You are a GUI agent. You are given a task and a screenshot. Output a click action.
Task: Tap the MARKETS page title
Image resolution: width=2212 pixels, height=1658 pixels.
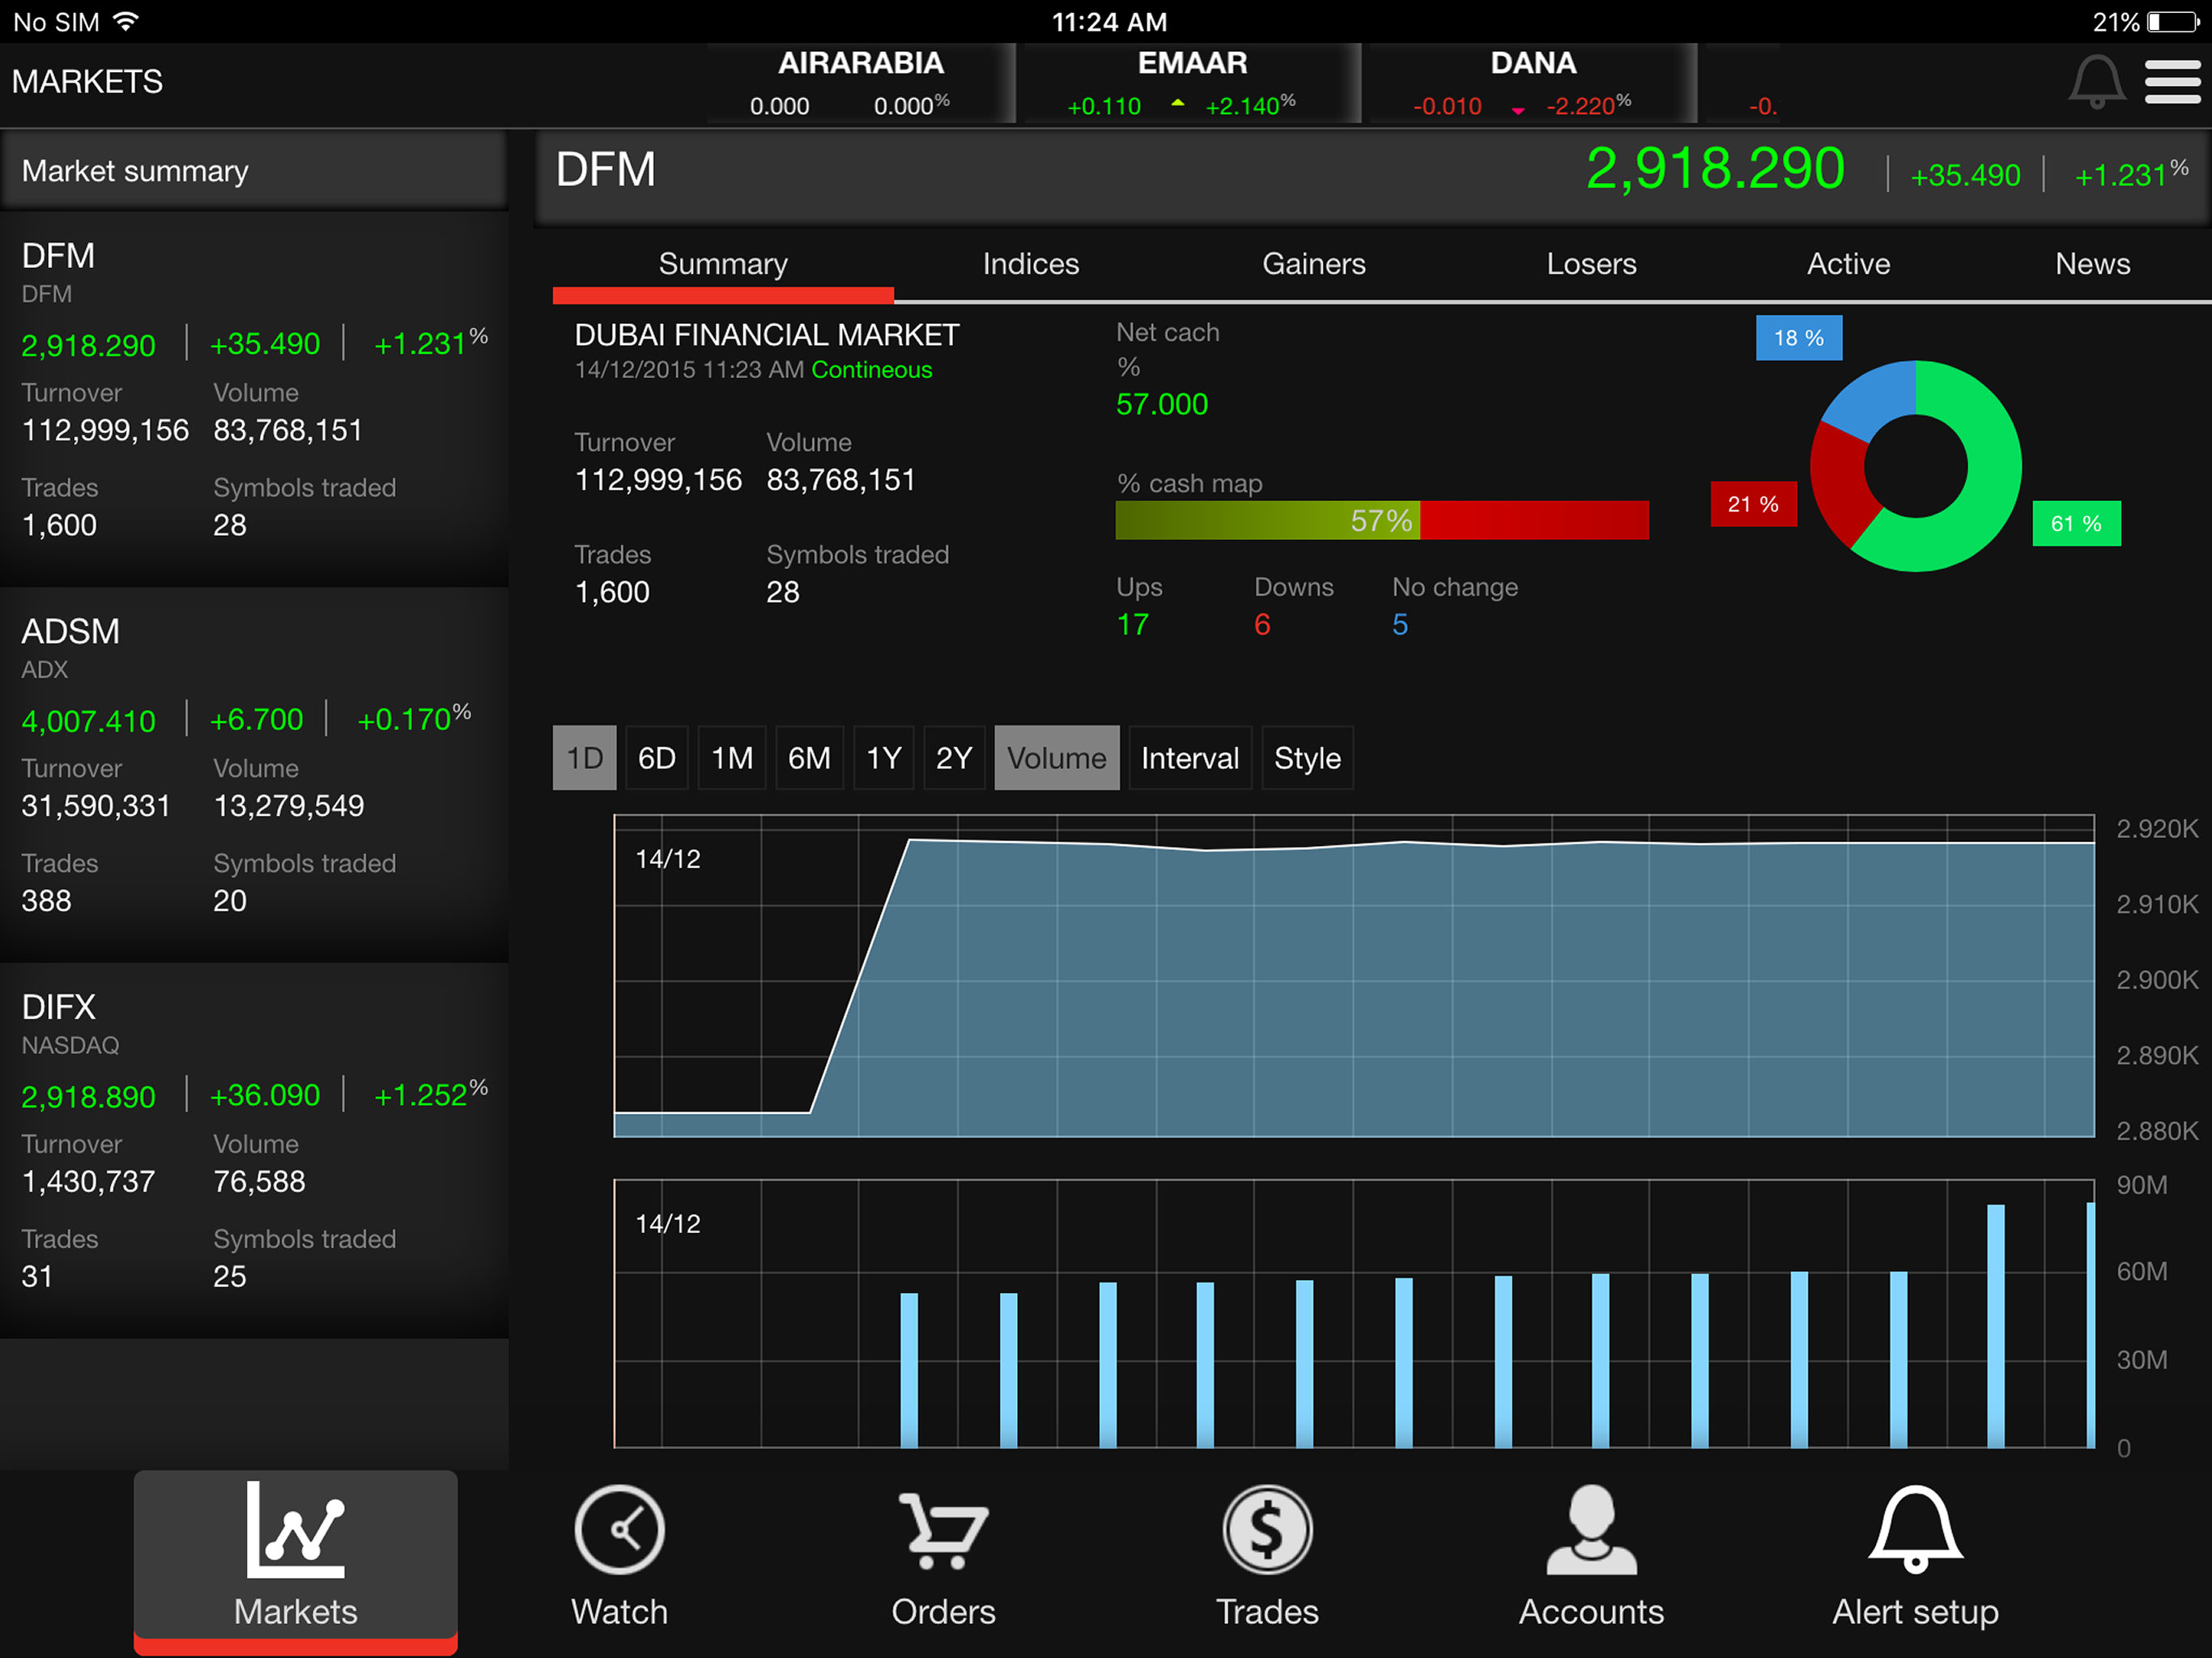click(x=87, y=82)
